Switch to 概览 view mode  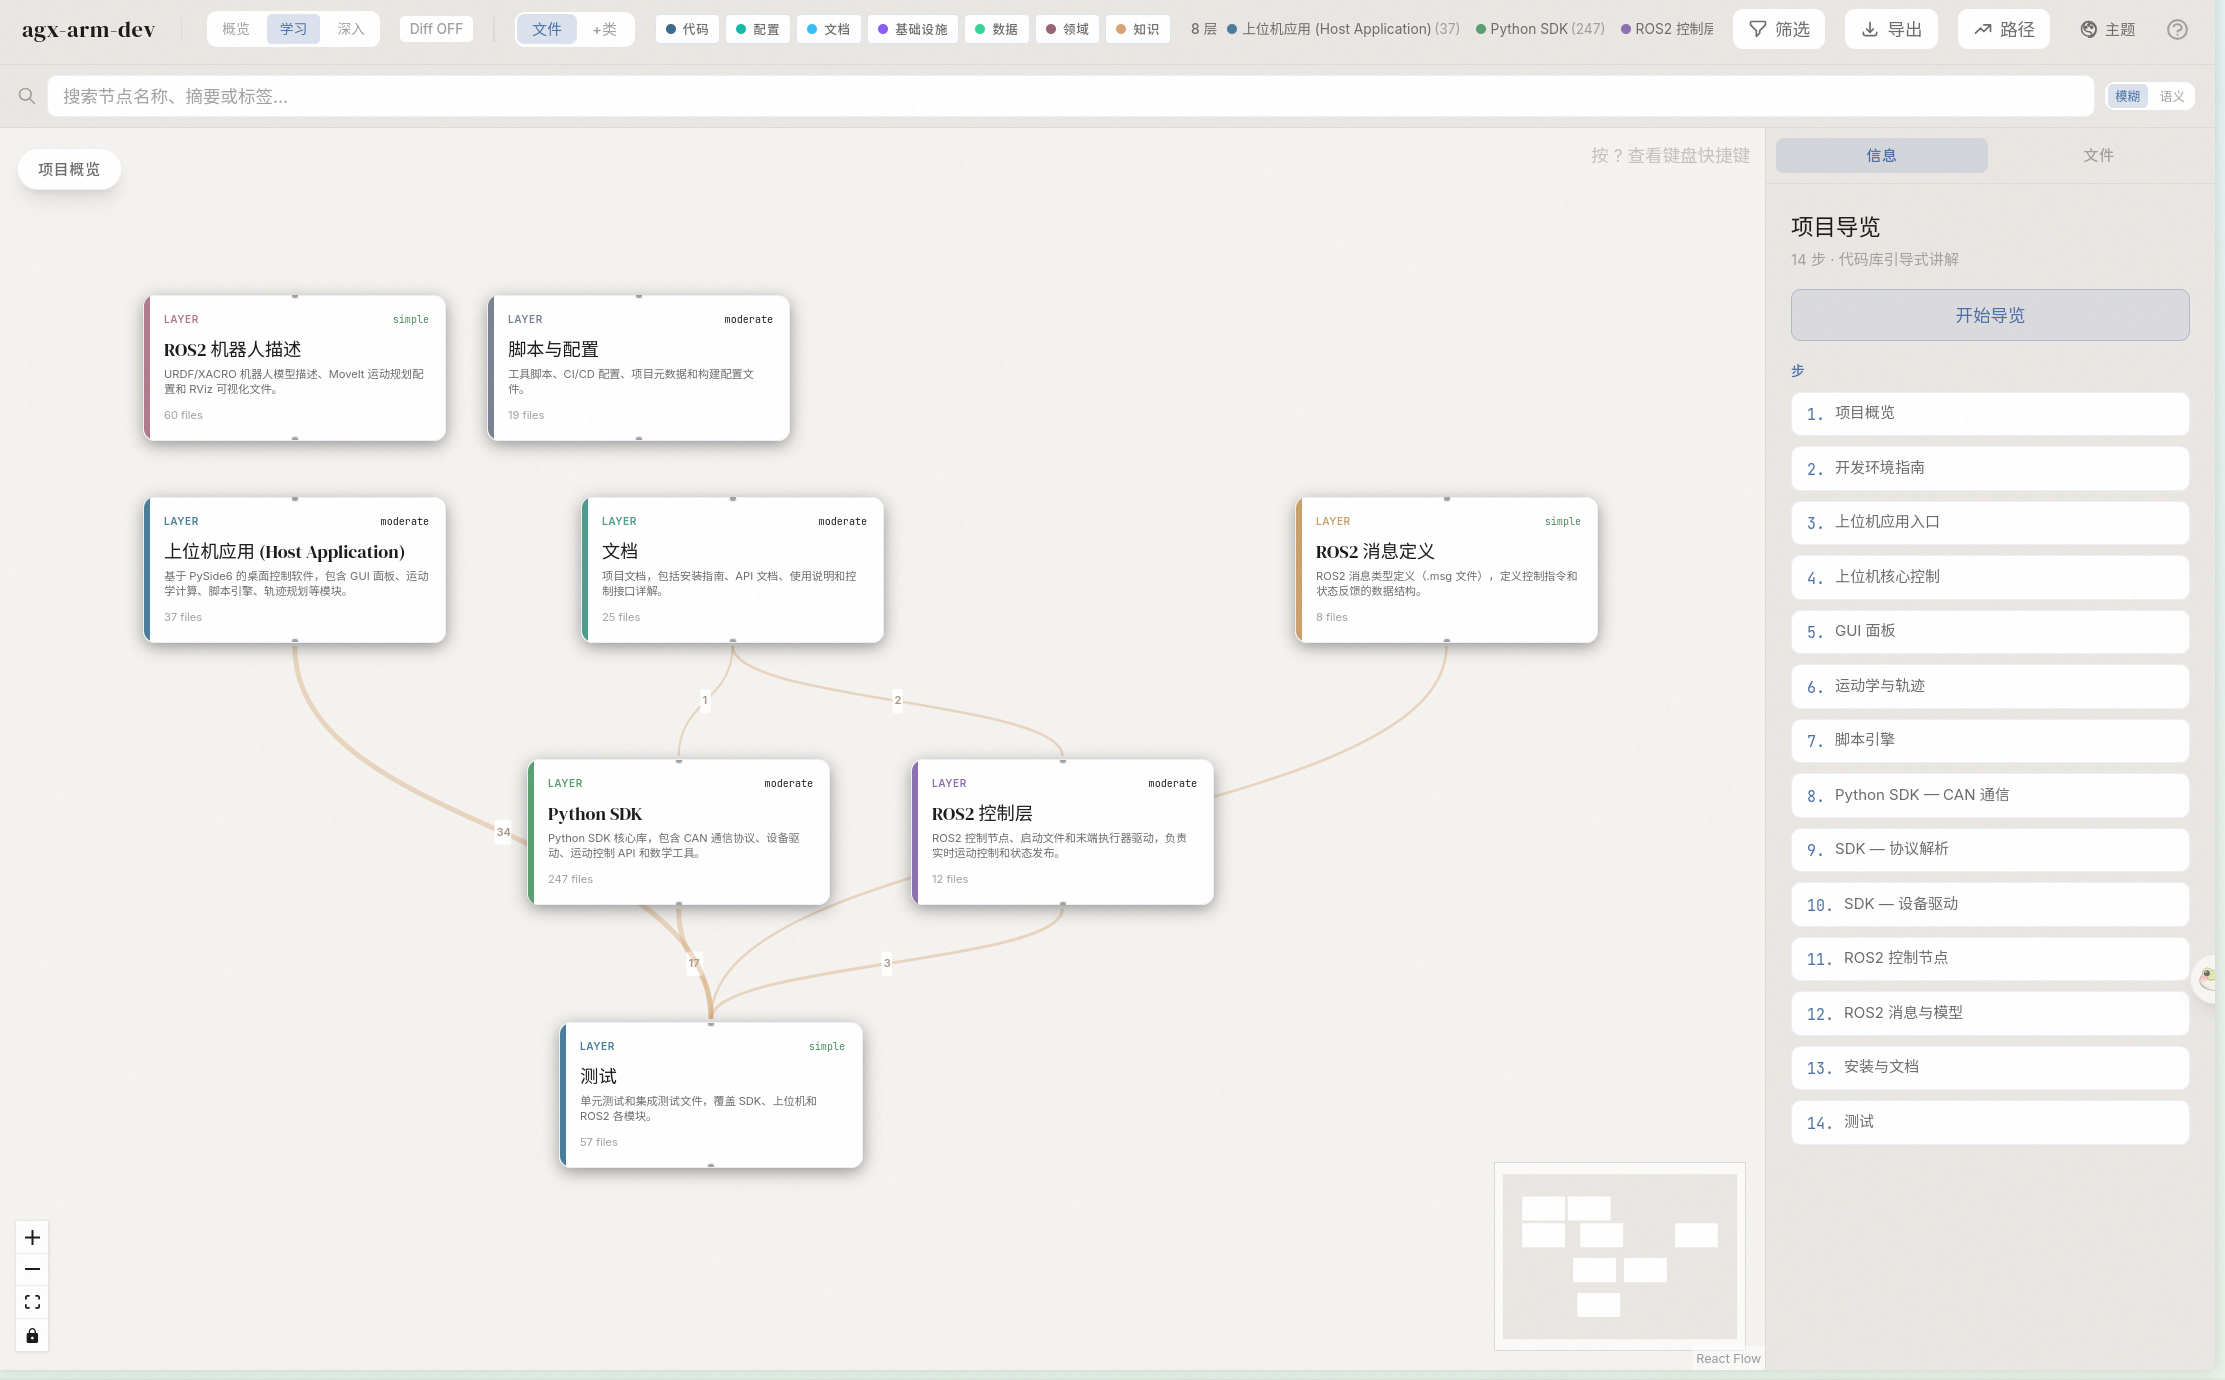[x=236, y=29]
